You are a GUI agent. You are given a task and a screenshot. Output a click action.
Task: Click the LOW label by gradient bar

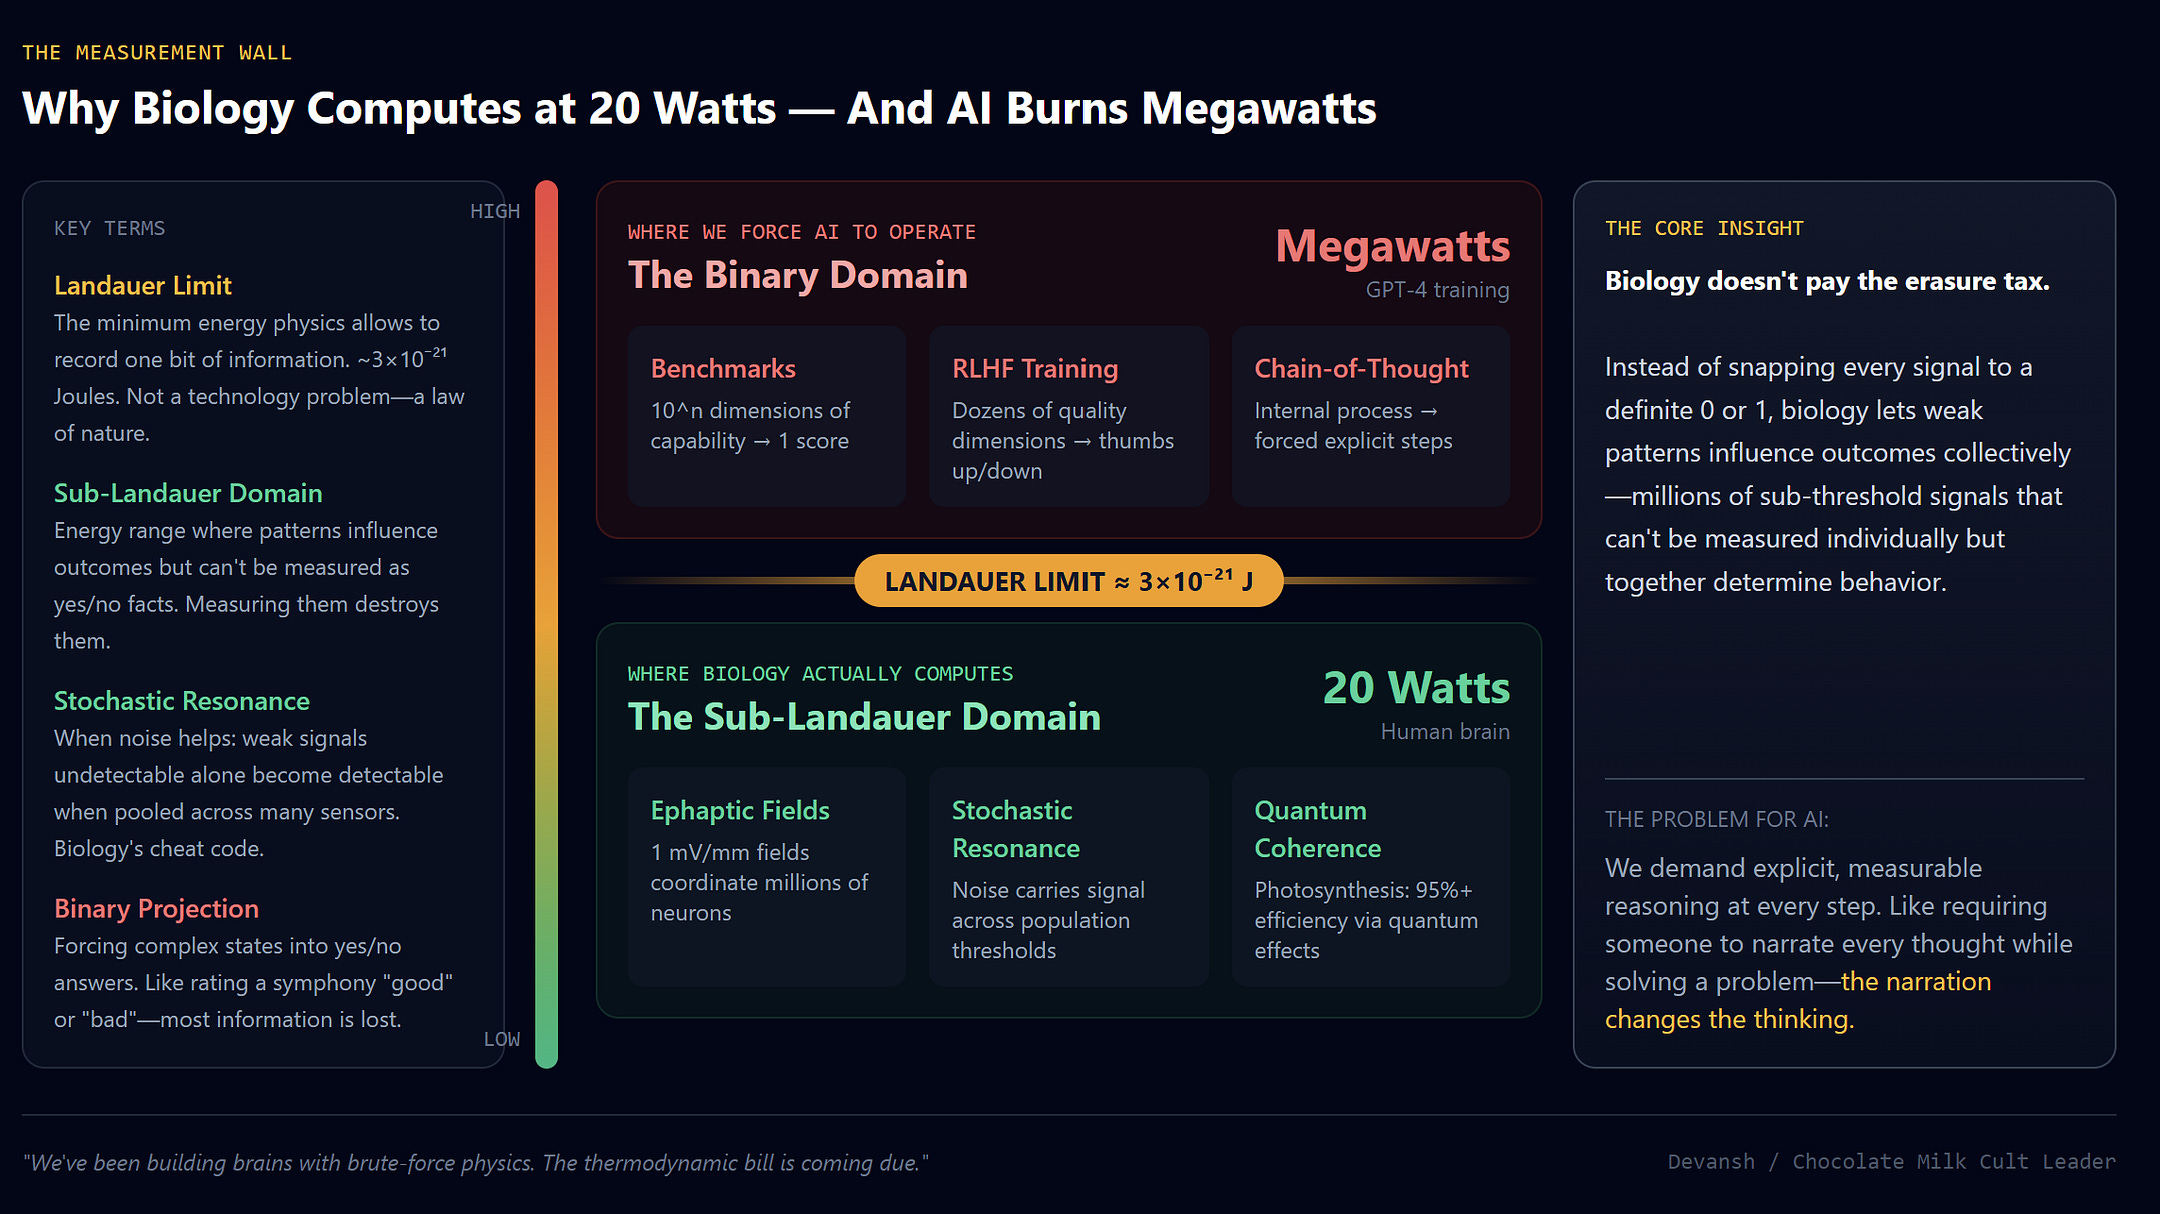click(502, 1039)
